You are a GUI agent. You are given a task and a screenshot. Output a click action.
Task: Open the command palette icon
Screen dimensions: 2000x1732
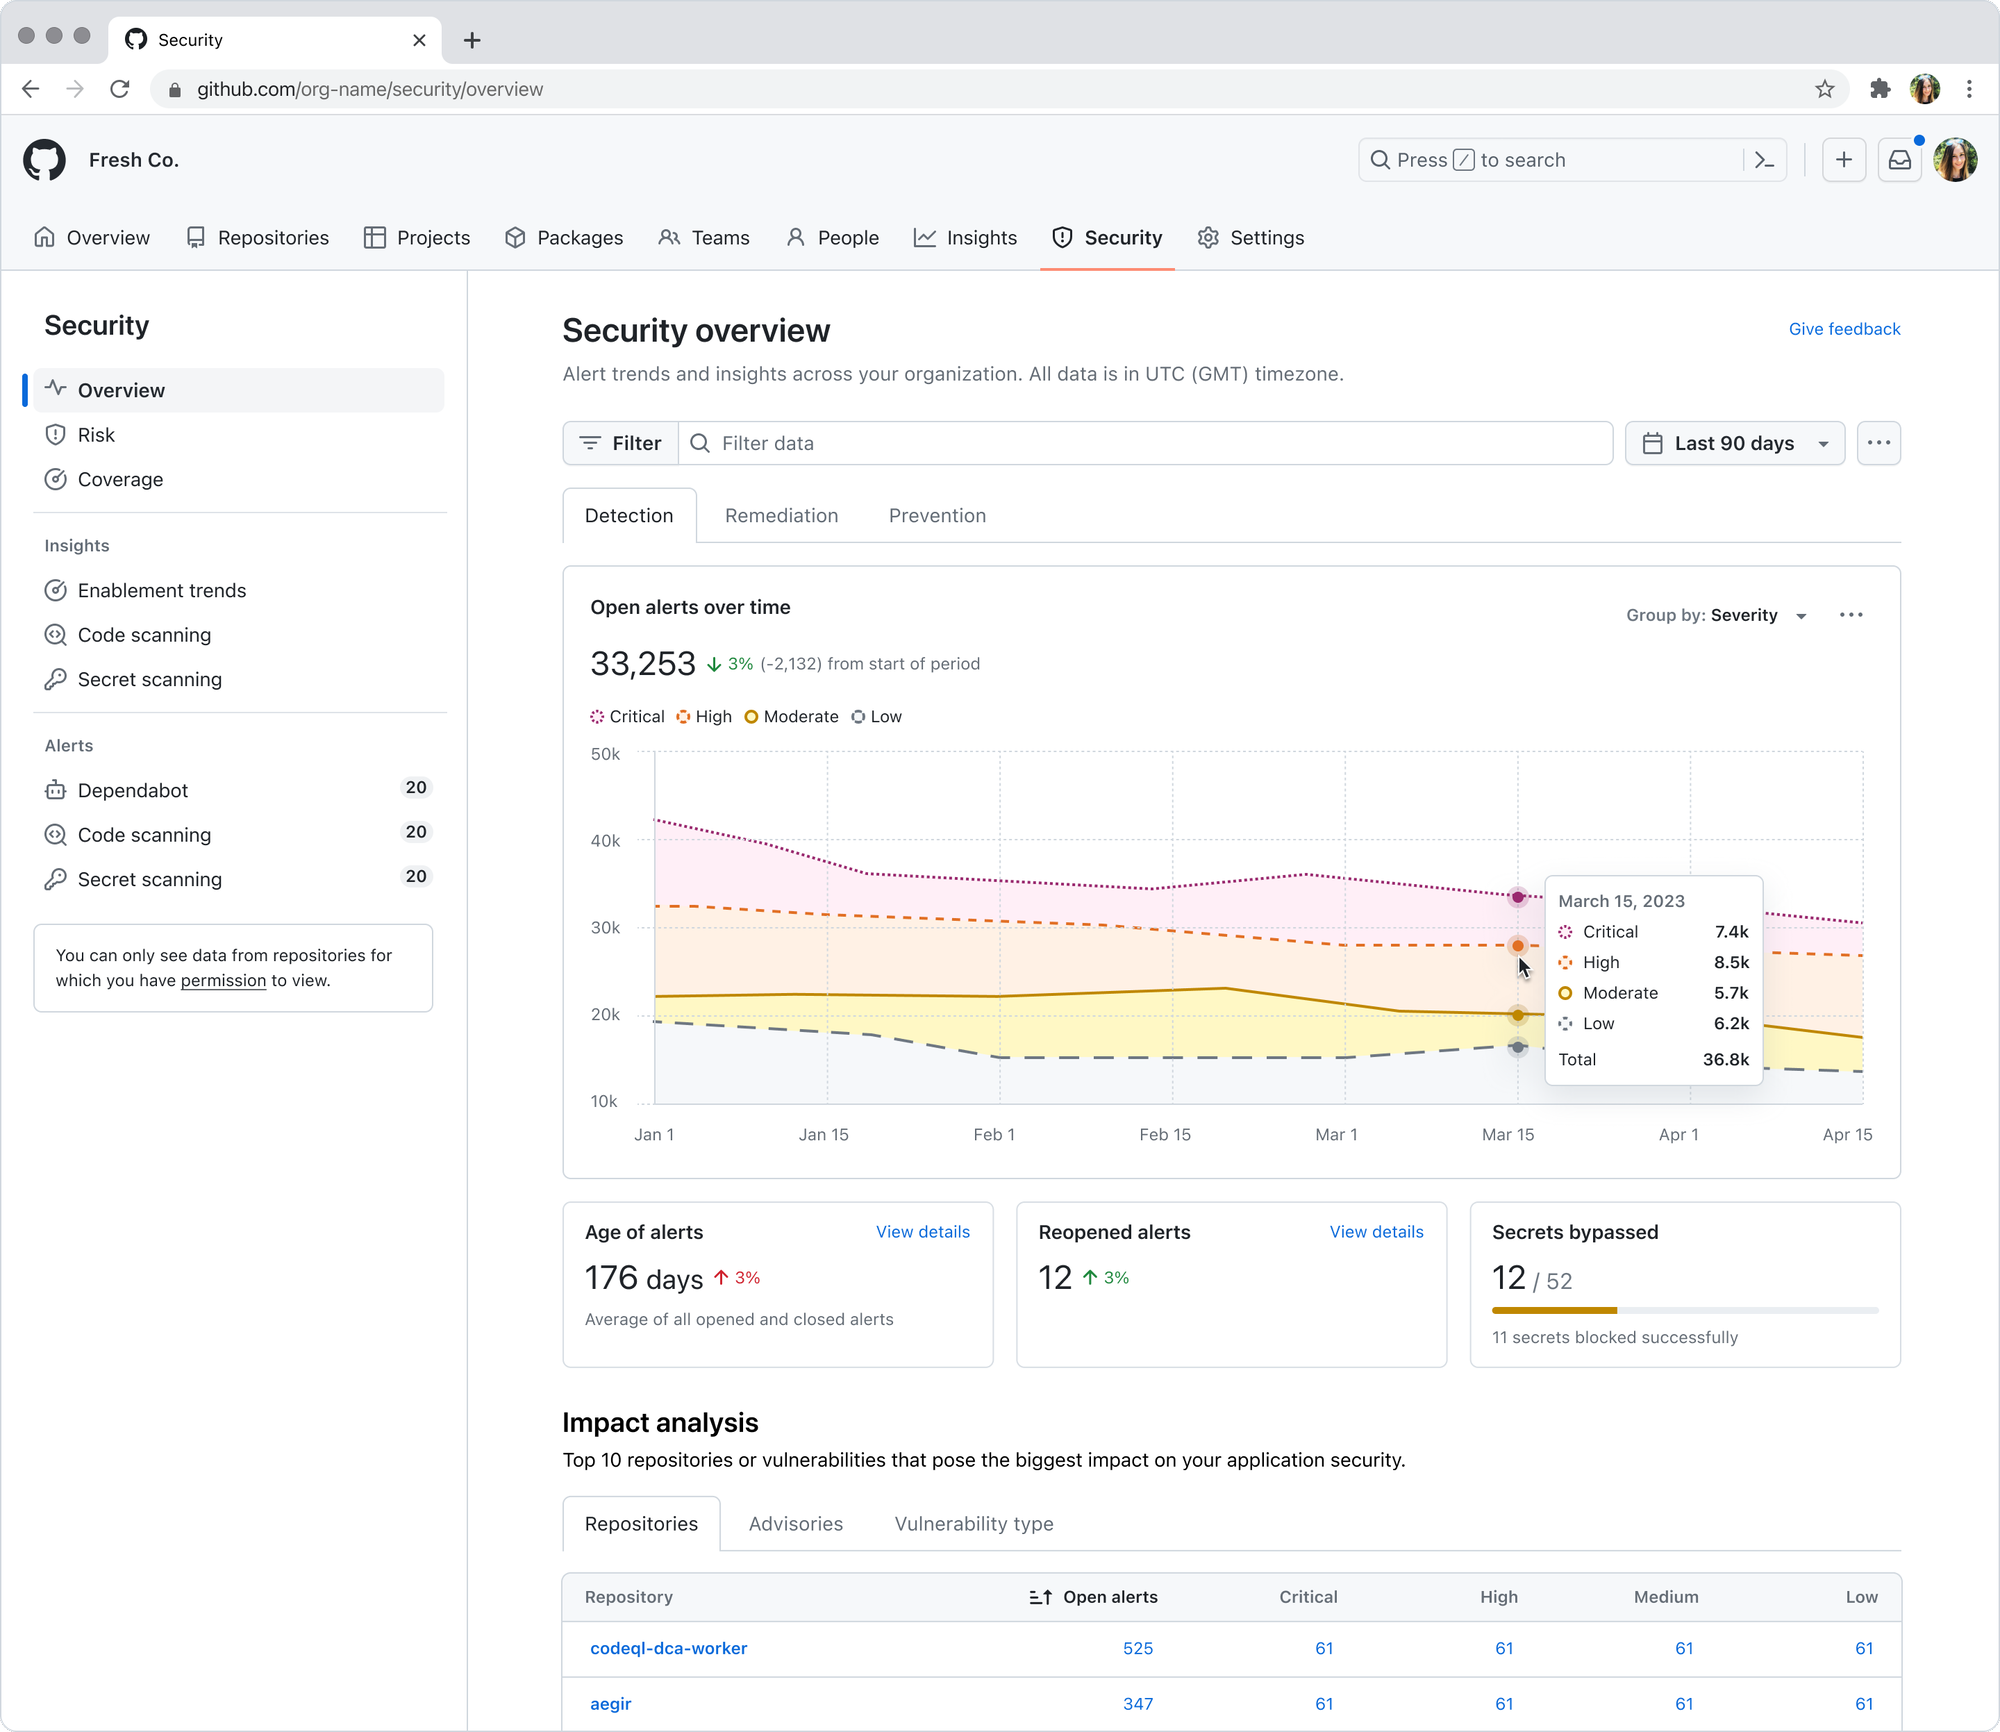tap(1765, 160)
